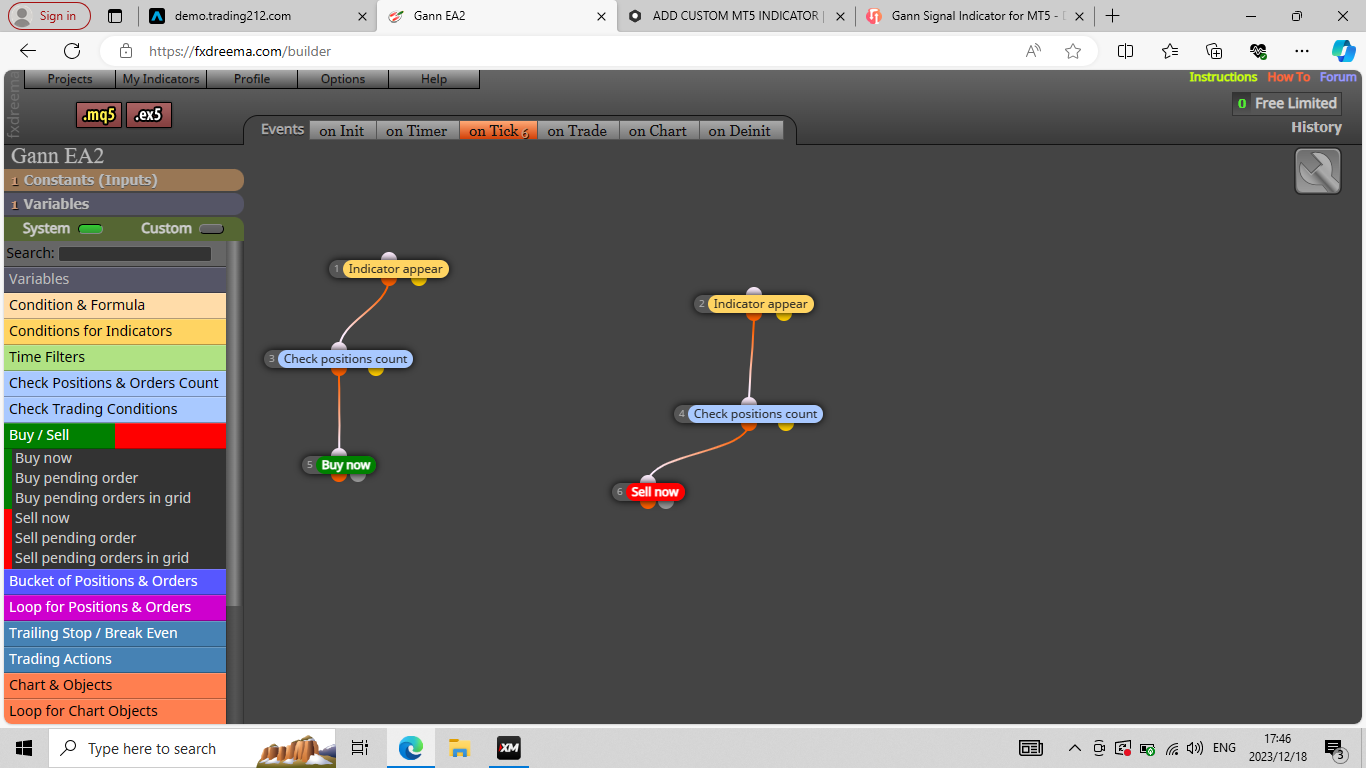Viewport: 1366px width, 768px height.
Task: Expand the Time Filters category
Action: 115,357
